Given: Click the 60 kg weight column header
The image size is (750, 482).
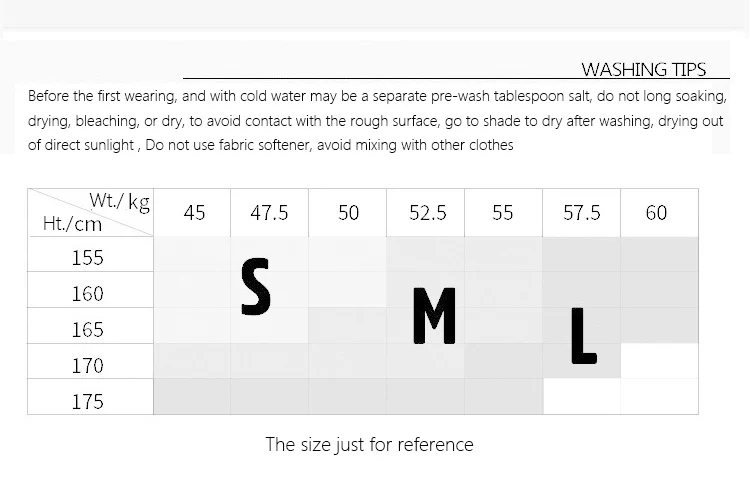Looking at the screenshot, I should tap(656, 213).
